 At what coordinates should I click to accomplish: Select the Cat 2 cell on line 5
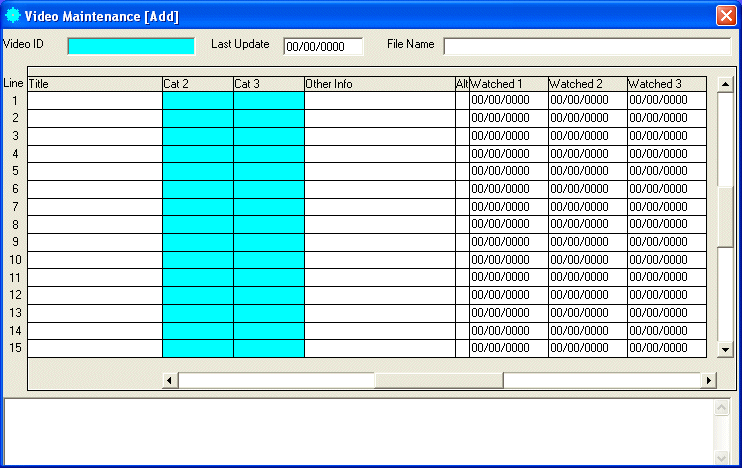click(x=198, y=171)
